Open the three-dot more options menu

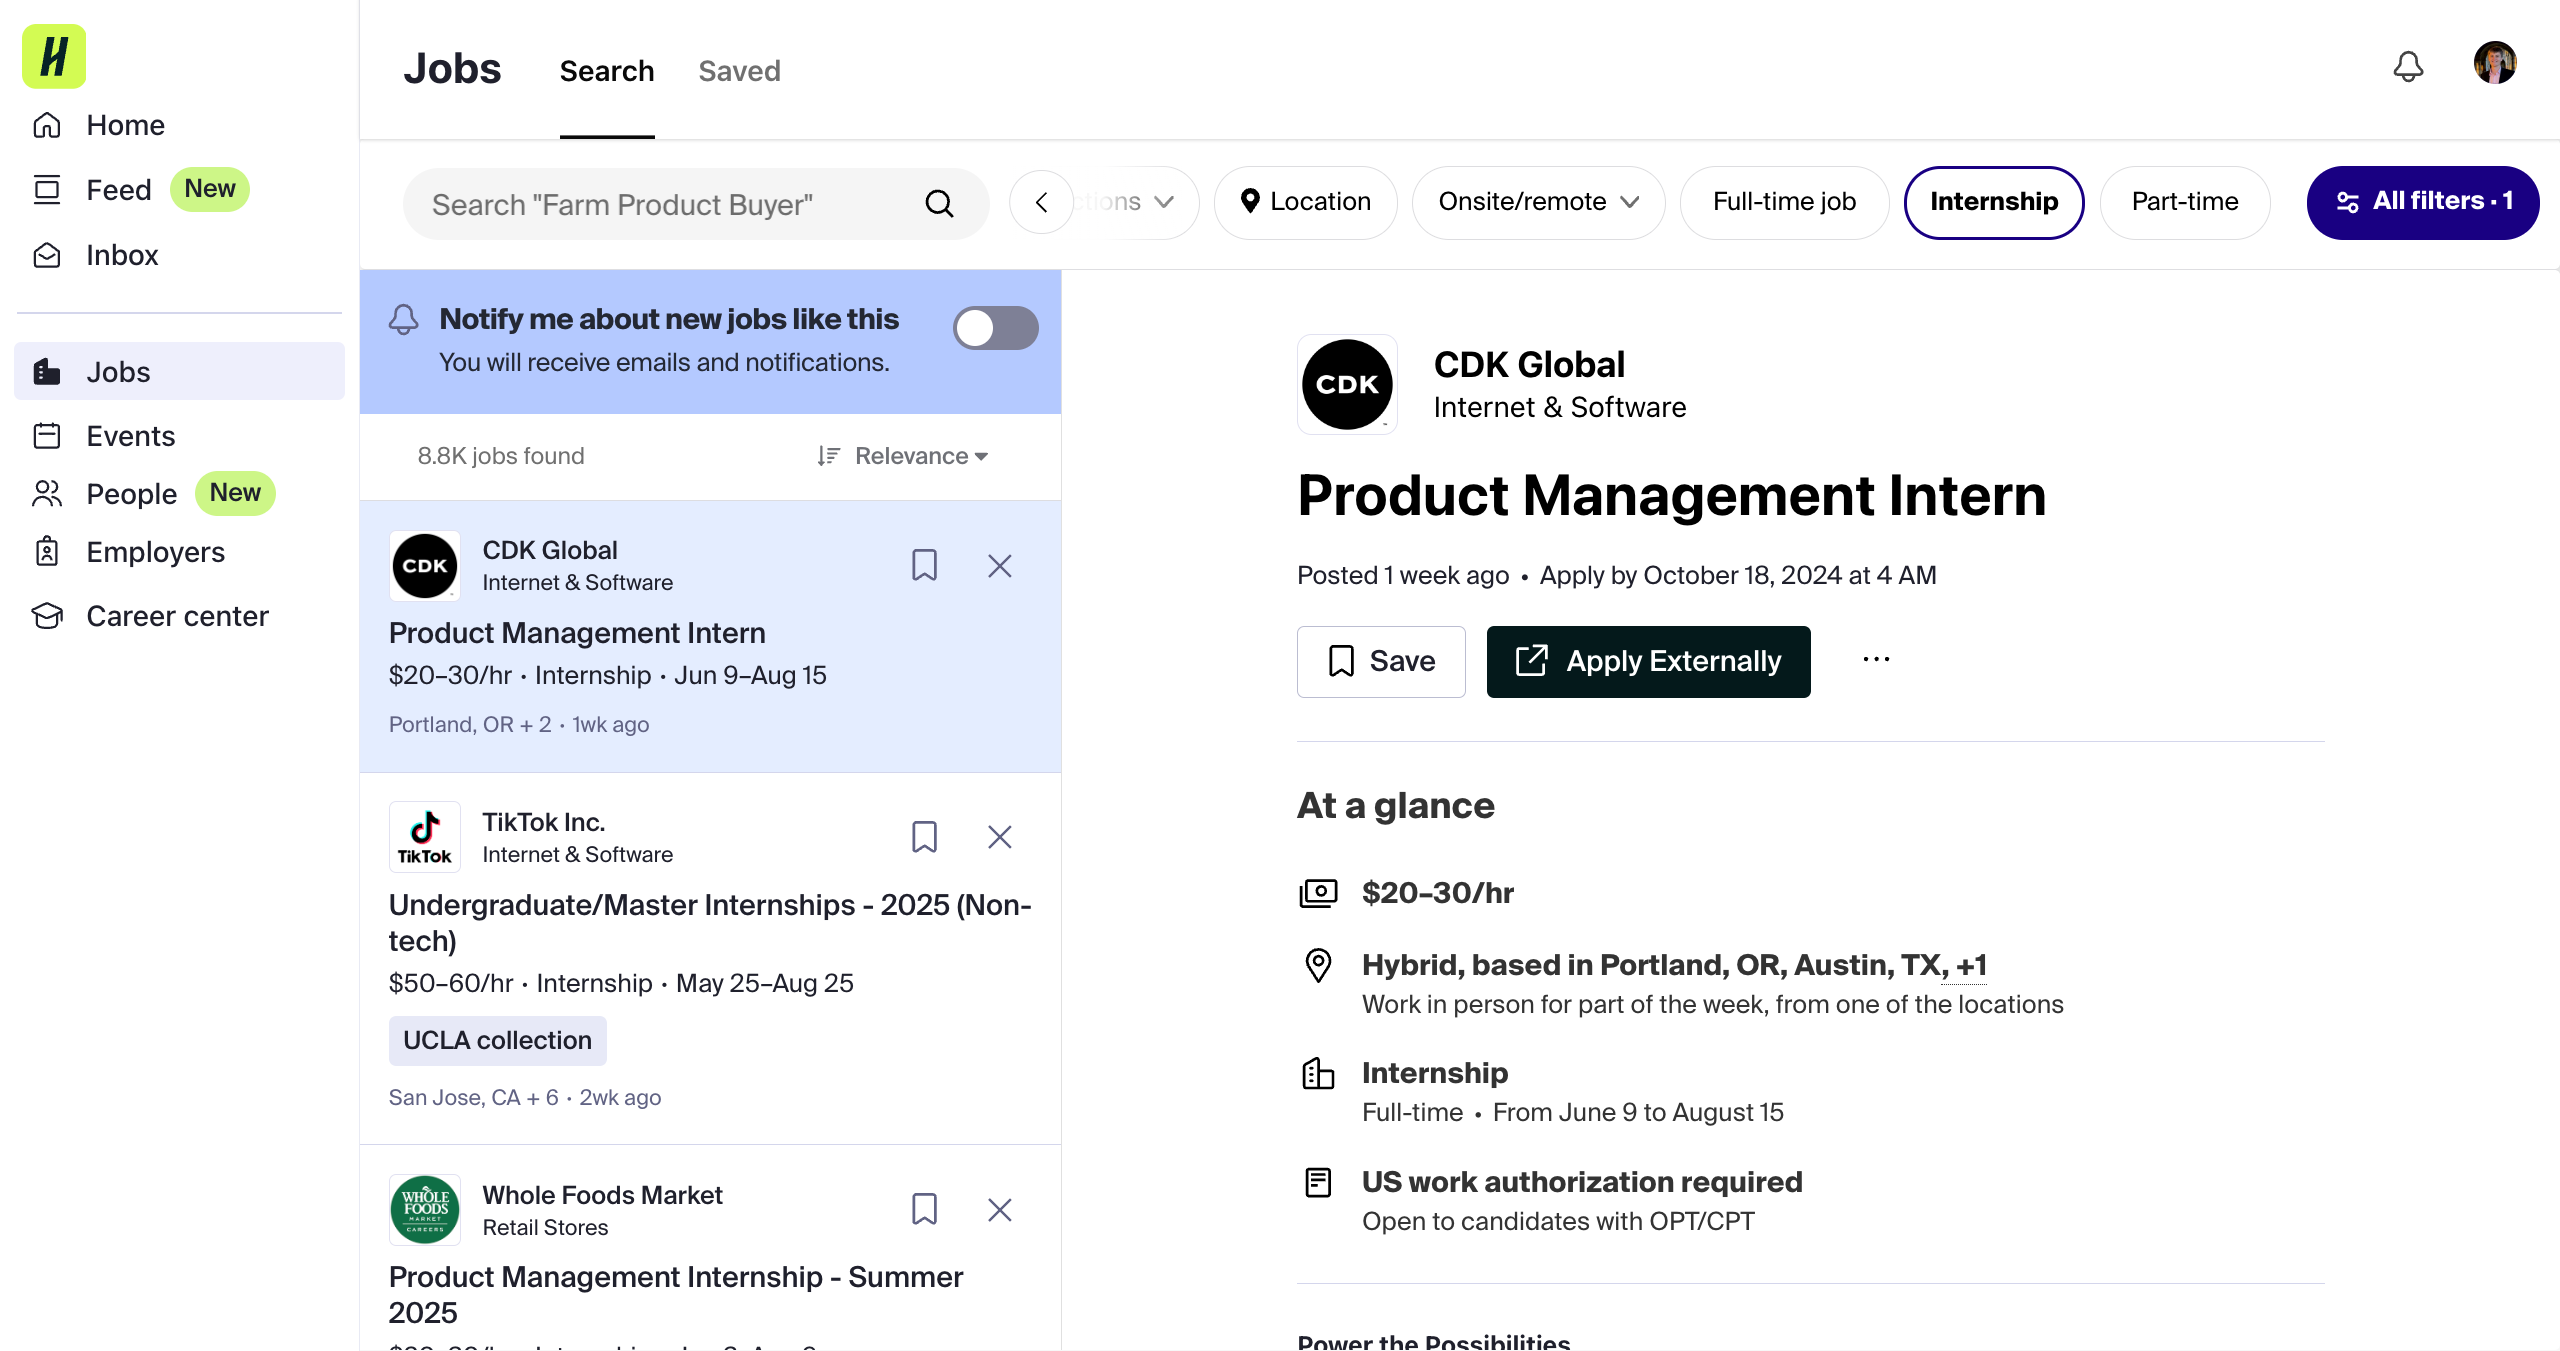pyautogui.click(x=1876, y=660)
